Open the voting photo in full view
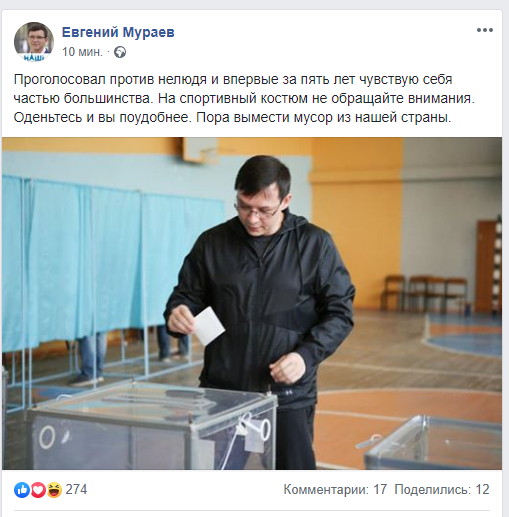 pyautogui.click(x=252, y=303)
